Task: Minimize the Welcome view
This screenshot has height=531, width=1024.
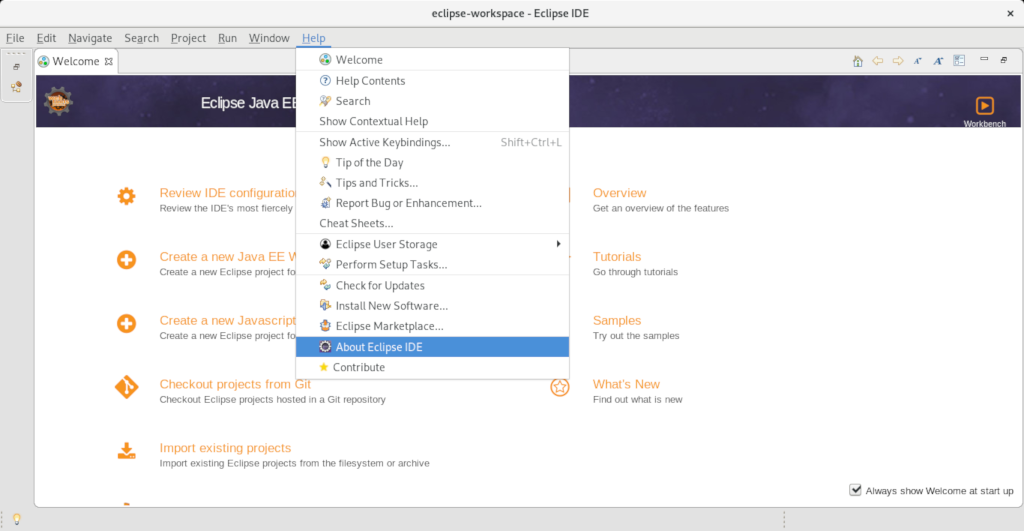Action: pos(984,59)
